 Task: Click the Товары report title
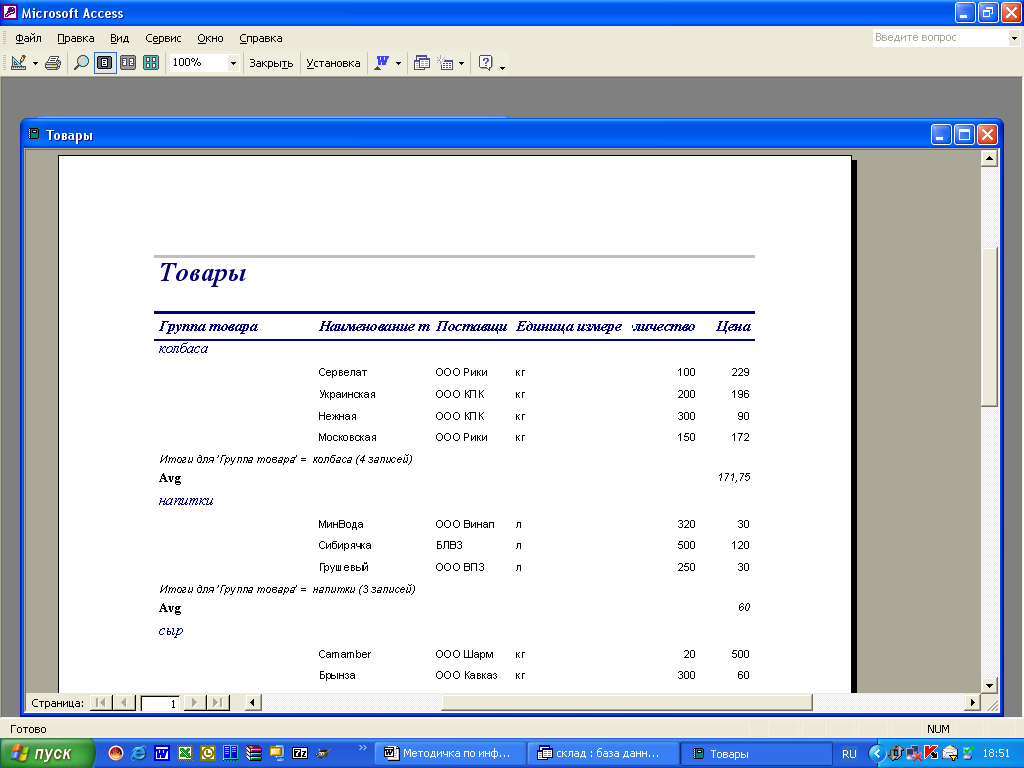[x=203, y=273]
